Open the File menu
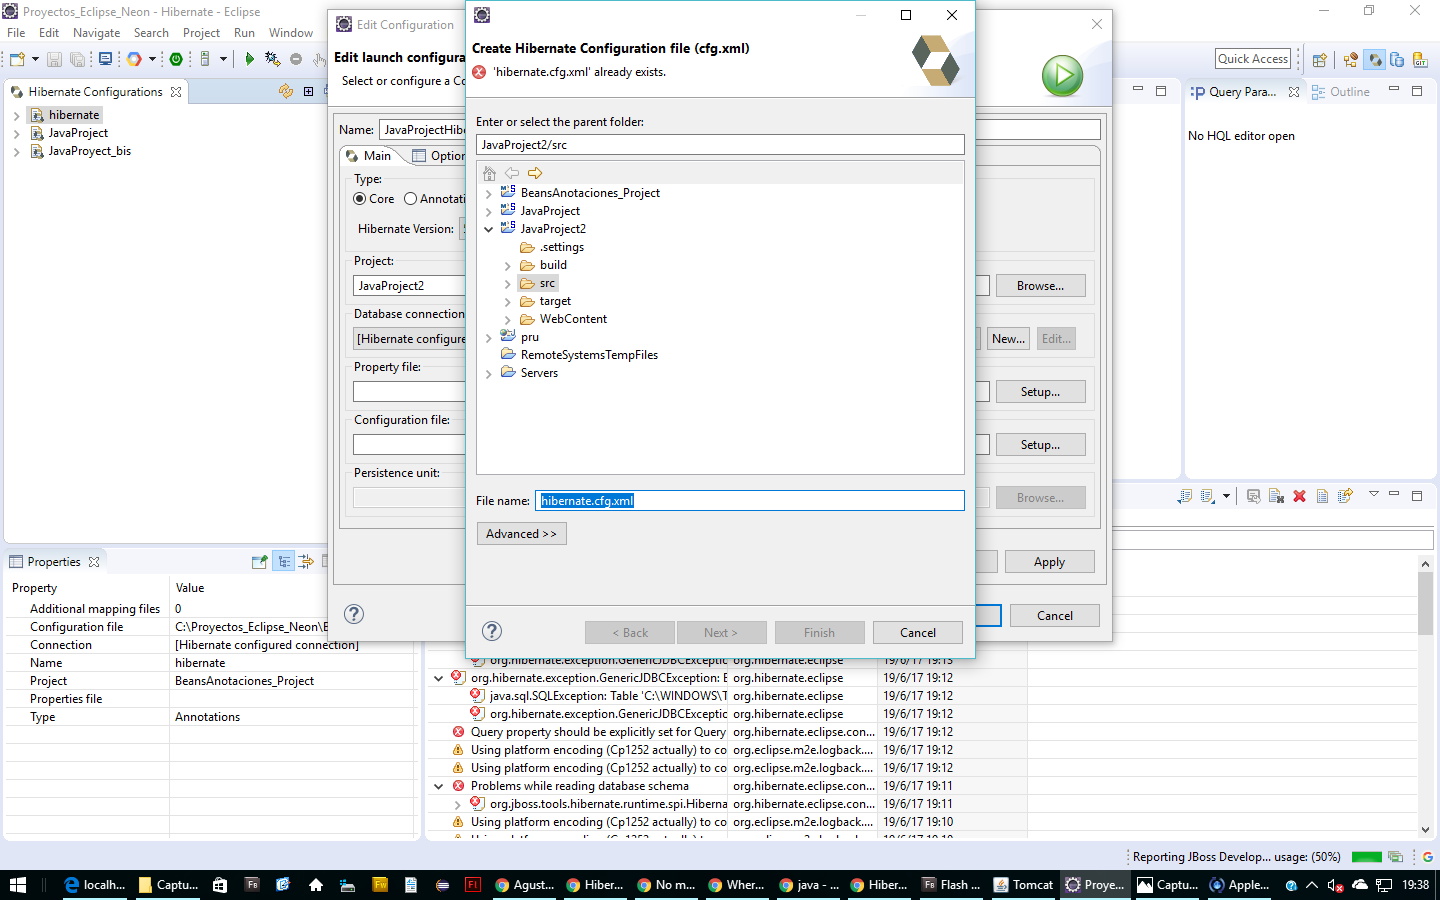The width and height of the screenshot is (1440, 900). click(16, 33)
